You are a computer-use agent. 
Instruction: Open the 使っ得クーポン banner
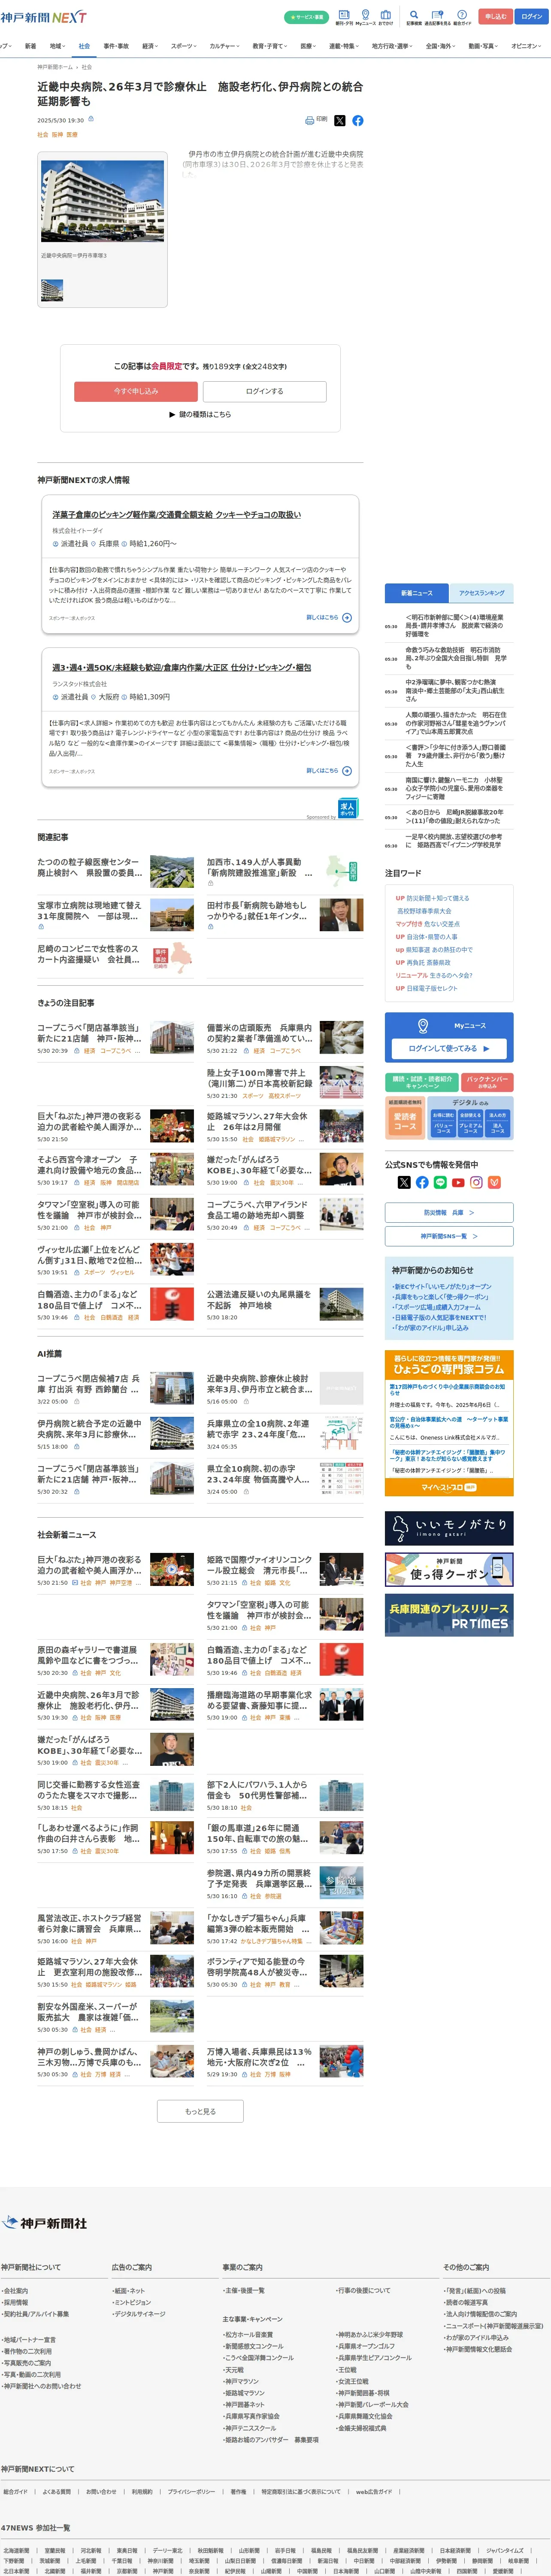pyautogui.click(x=449, y=1569)
